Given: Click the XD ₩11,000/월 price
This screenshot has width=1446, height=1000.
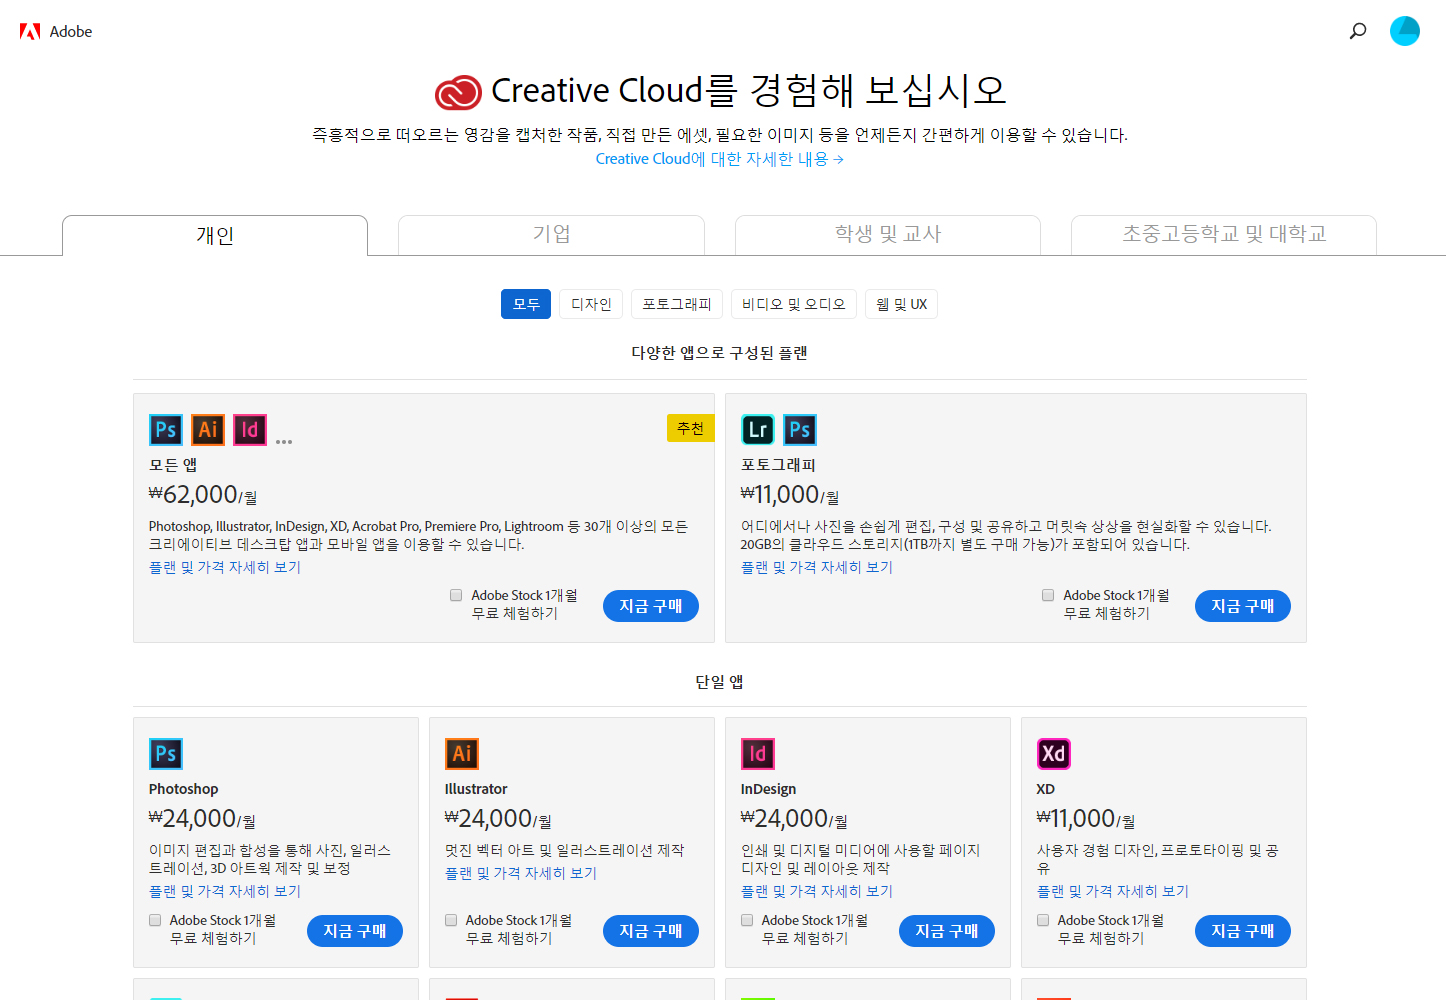Looking at the screenshot, I should coord(1086,819).
